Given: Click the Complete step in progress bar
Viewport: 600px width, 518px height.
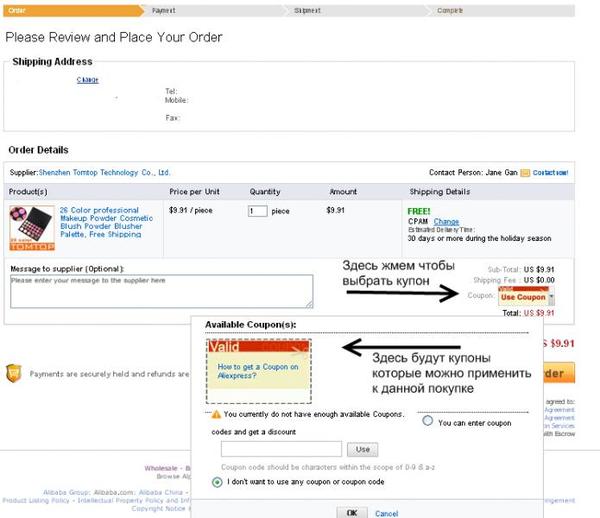Looking at the screenshot, I should 451,9.
